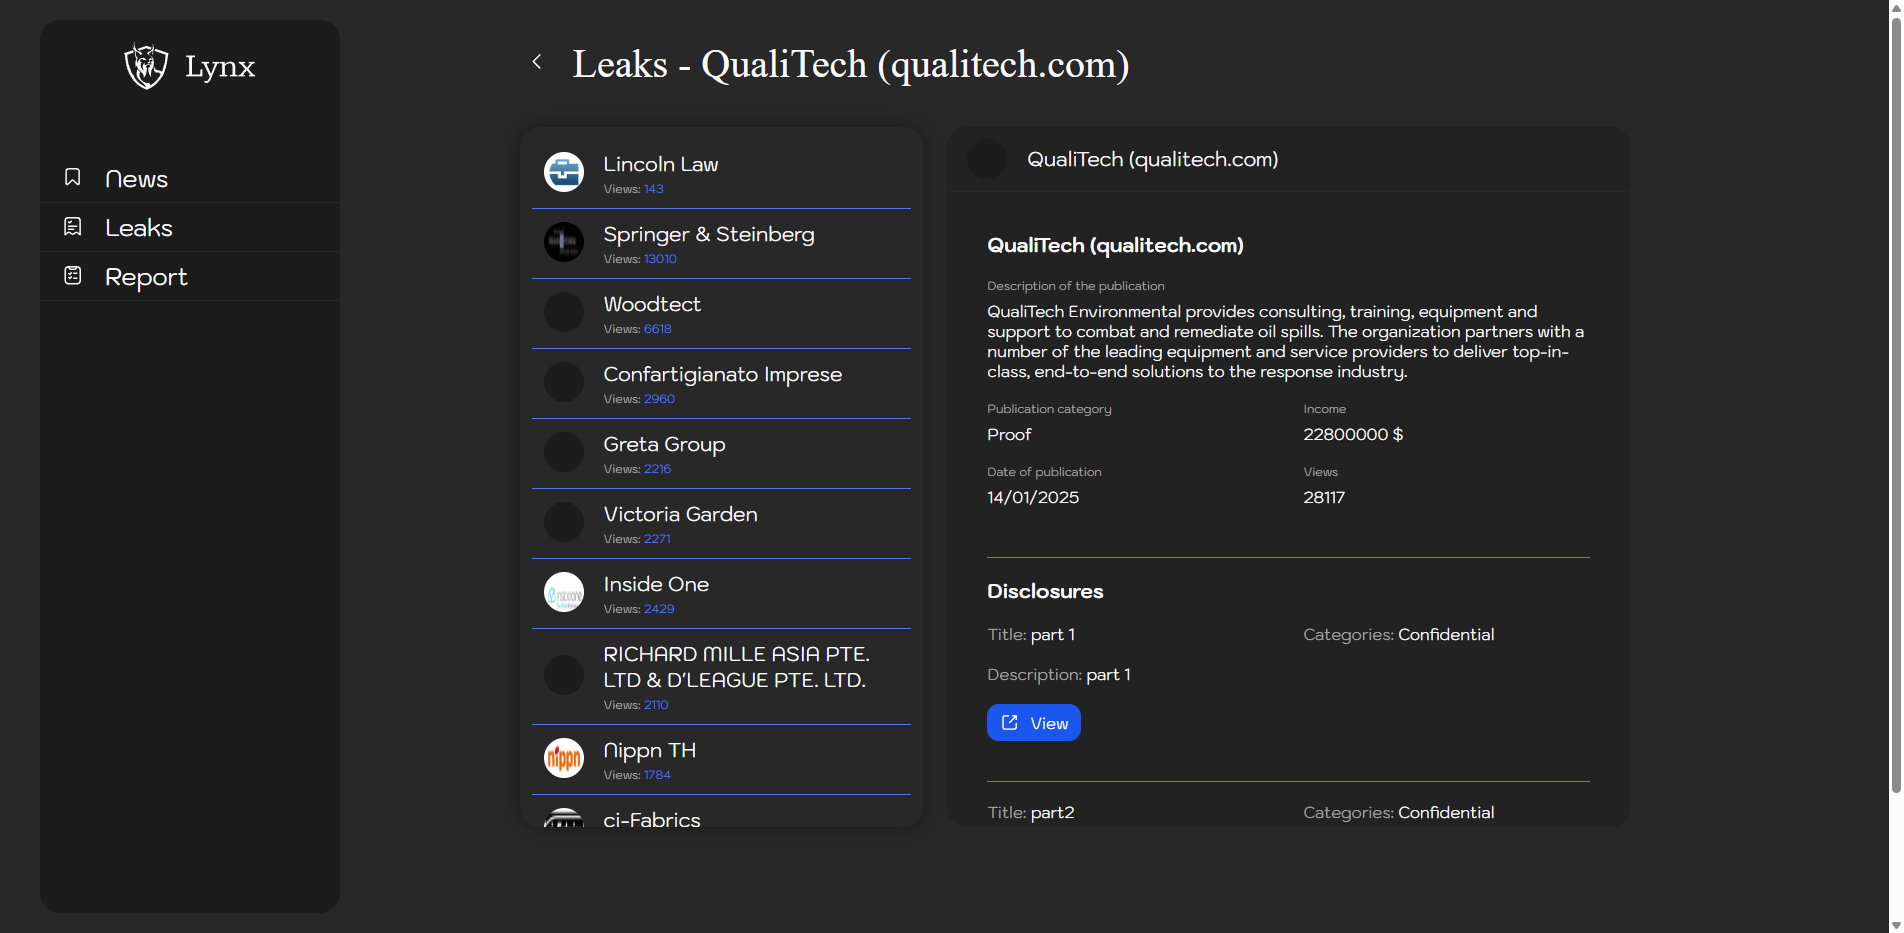Open the RICHARD MILLE ASIA PTE. LTD entry
1904x933 pixels.
coord(735,667)
